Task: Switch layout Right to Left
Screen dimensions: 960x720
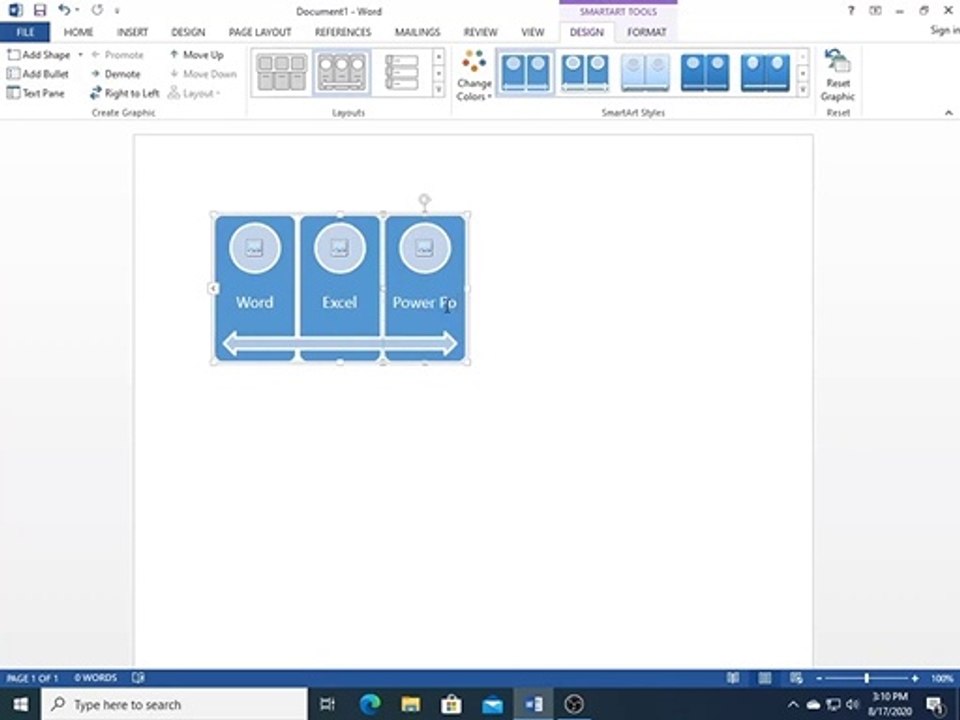Action: pos(124,93)
